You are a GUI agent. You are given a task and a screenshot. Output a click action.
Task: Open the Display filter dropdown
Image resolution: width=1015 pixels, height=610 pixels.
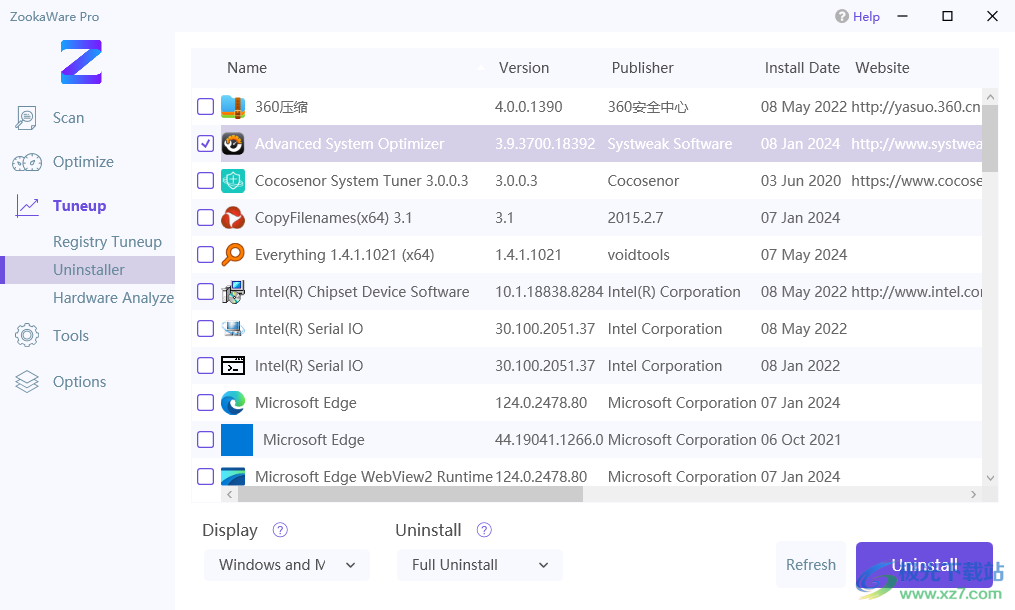coord(287,565)
